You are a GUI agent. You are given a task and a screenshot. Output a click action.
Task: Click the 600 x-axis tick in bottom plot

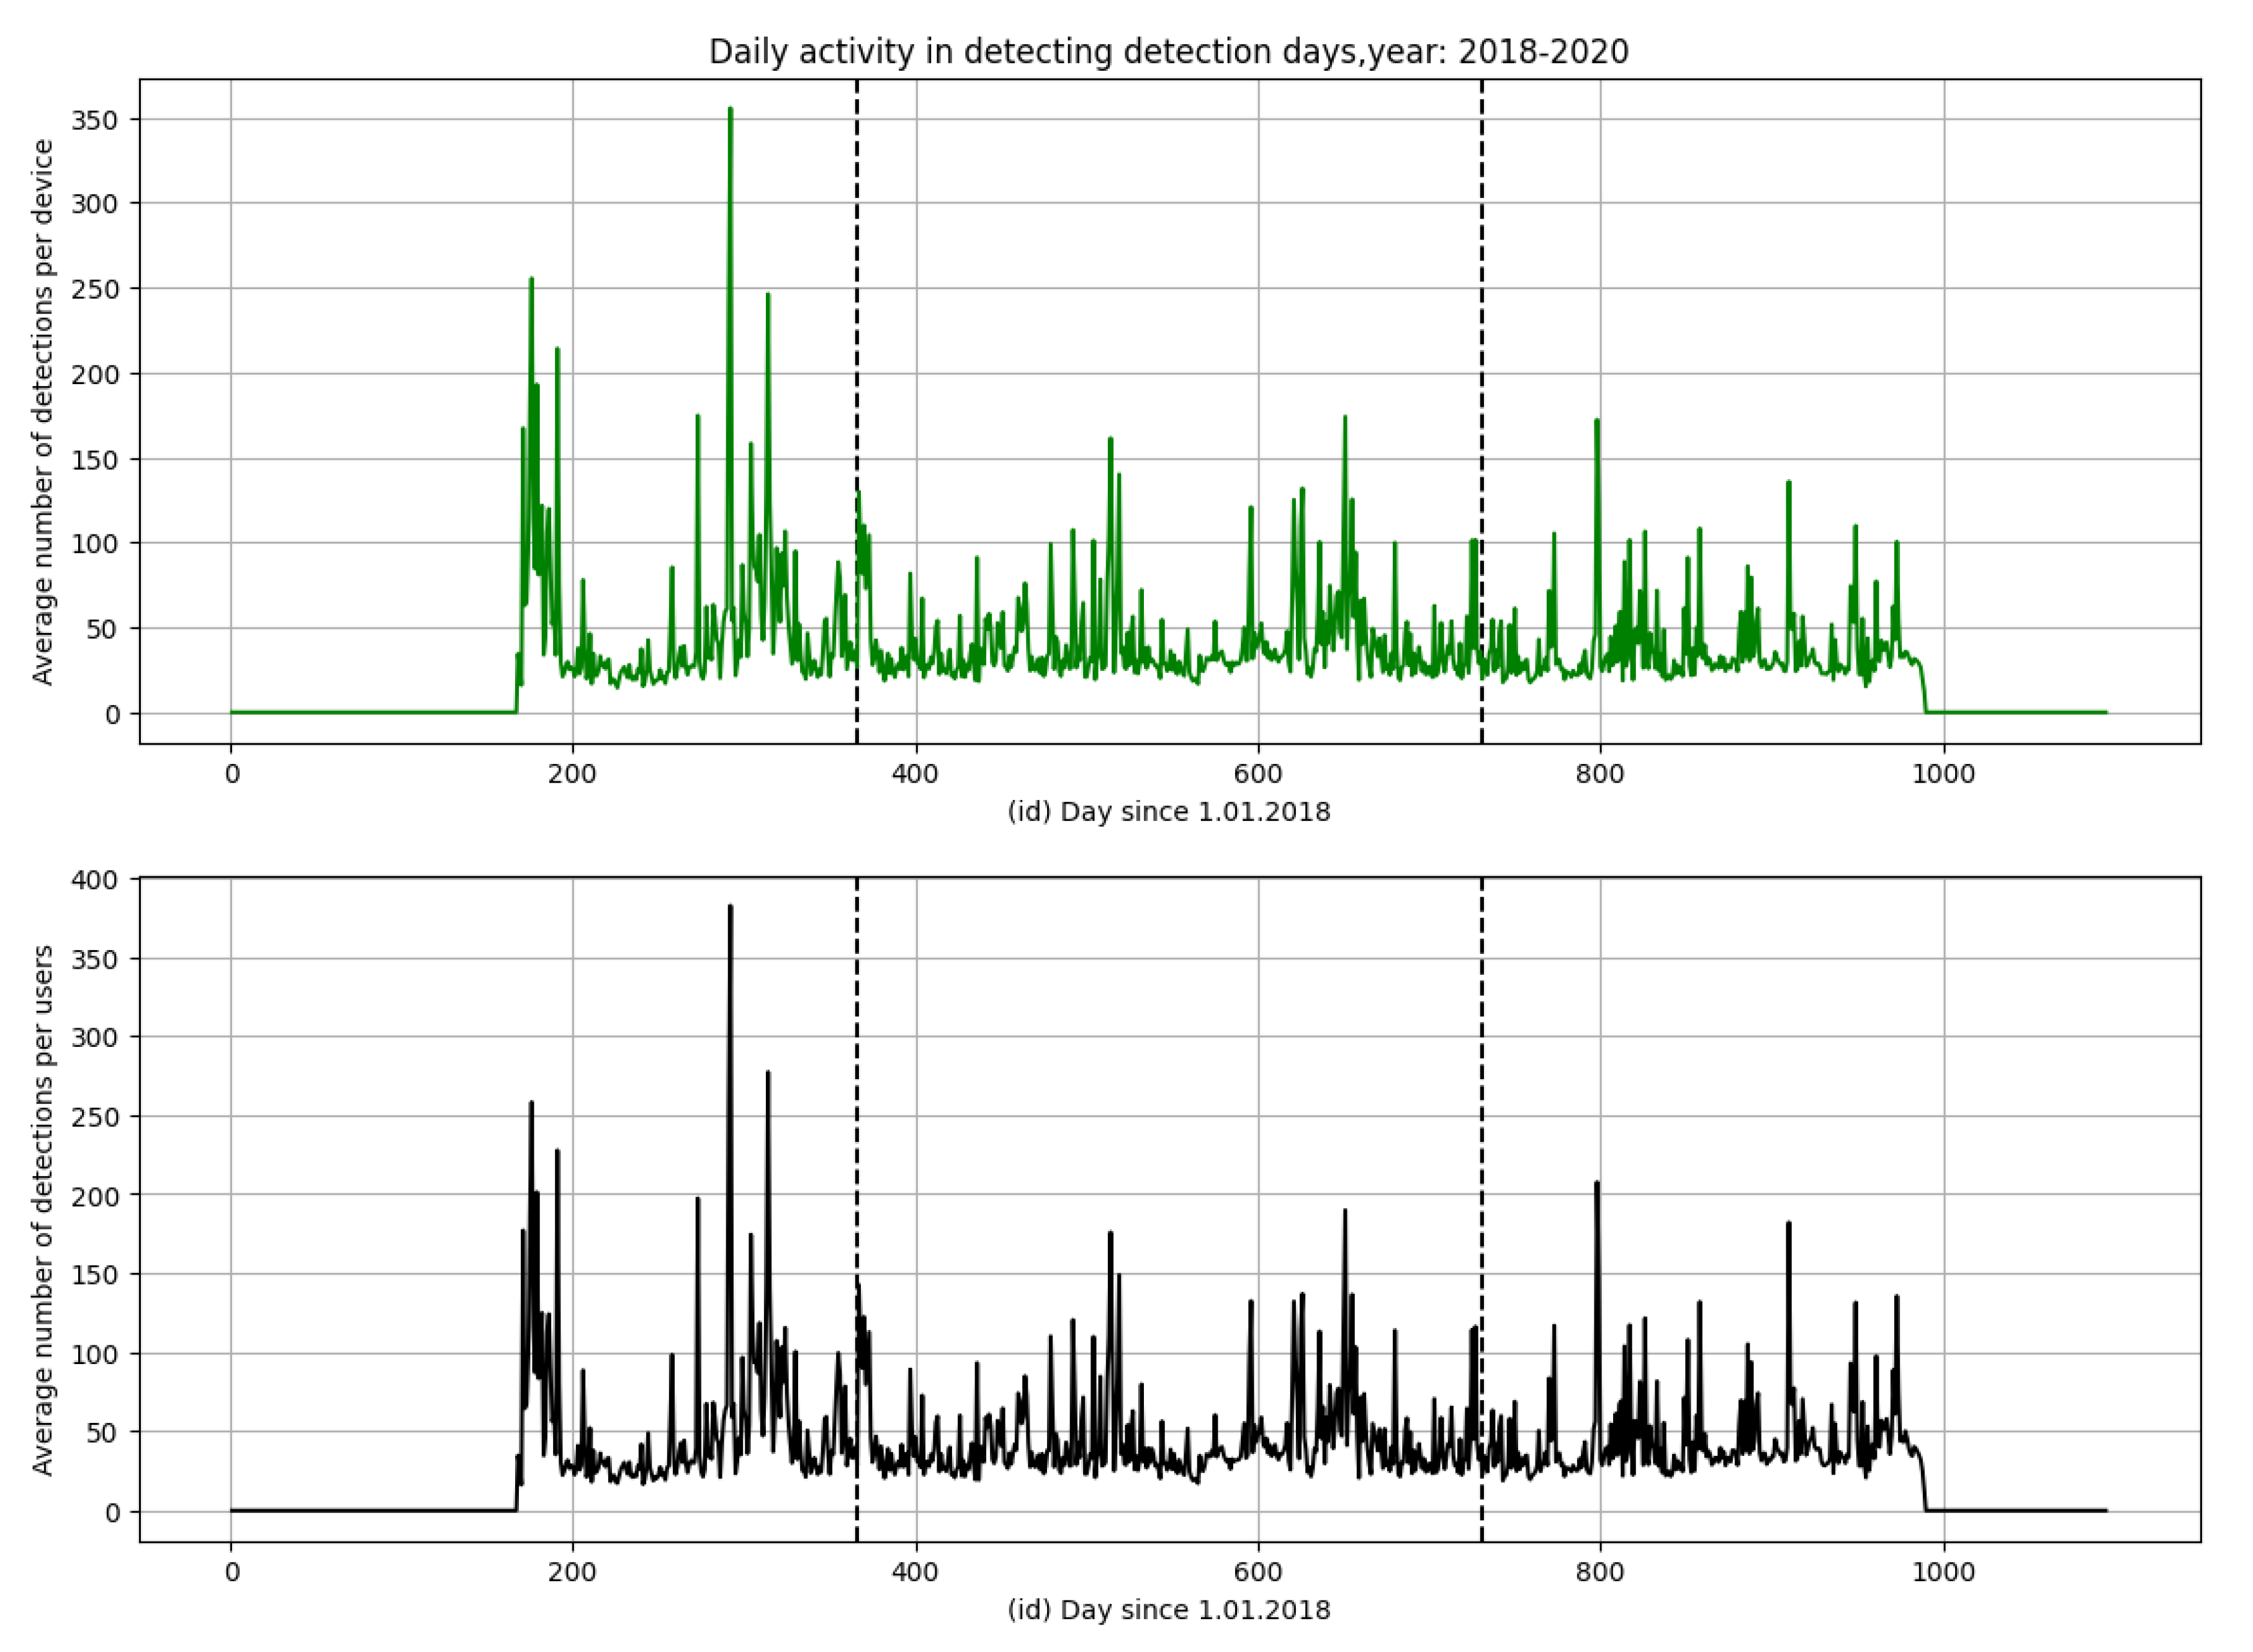[1258, 1572]
